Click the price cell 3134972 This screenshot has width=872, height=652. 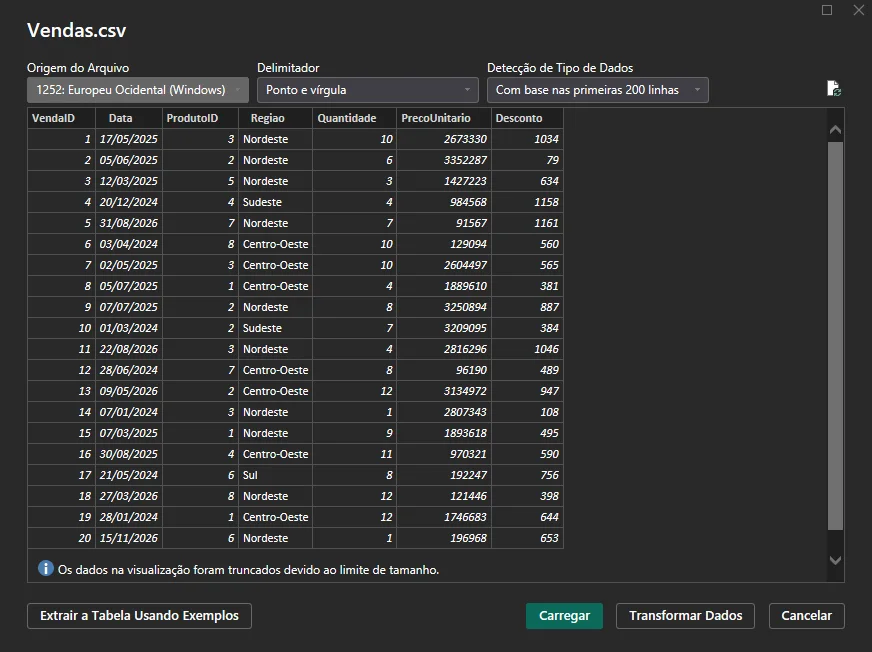click(x=444, y=391)
